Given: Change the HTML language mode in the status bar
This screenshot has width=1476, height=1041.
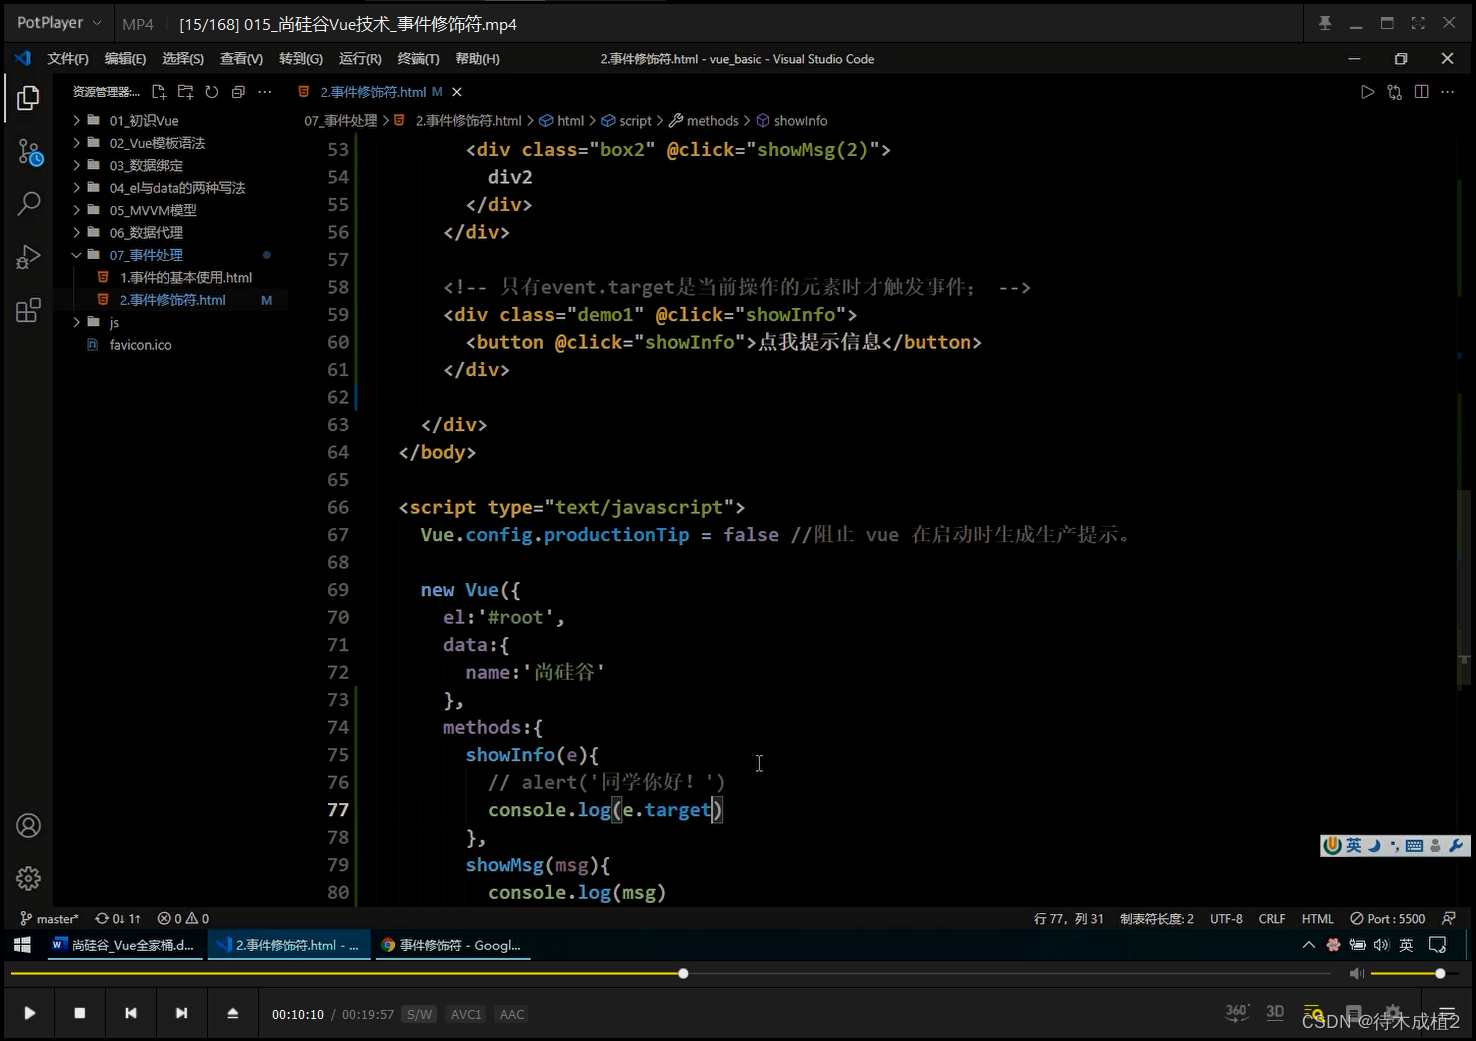Looking at the screenshot, I should (x=1317, y=918).
